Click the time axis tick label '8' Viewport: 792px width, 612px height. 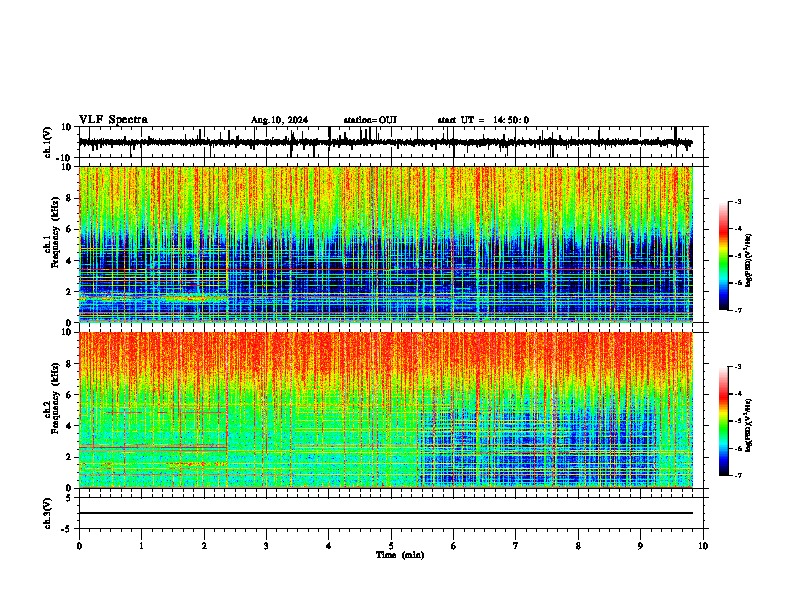578,546
